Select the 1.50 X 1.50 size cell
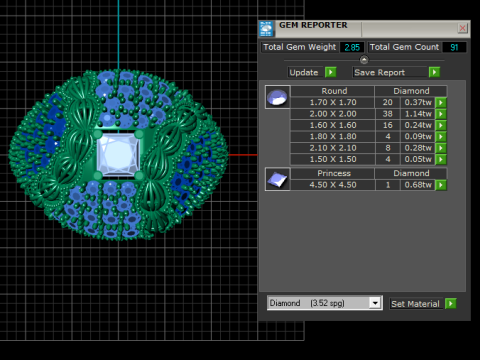The image size is (480, 360). point(333,159)
